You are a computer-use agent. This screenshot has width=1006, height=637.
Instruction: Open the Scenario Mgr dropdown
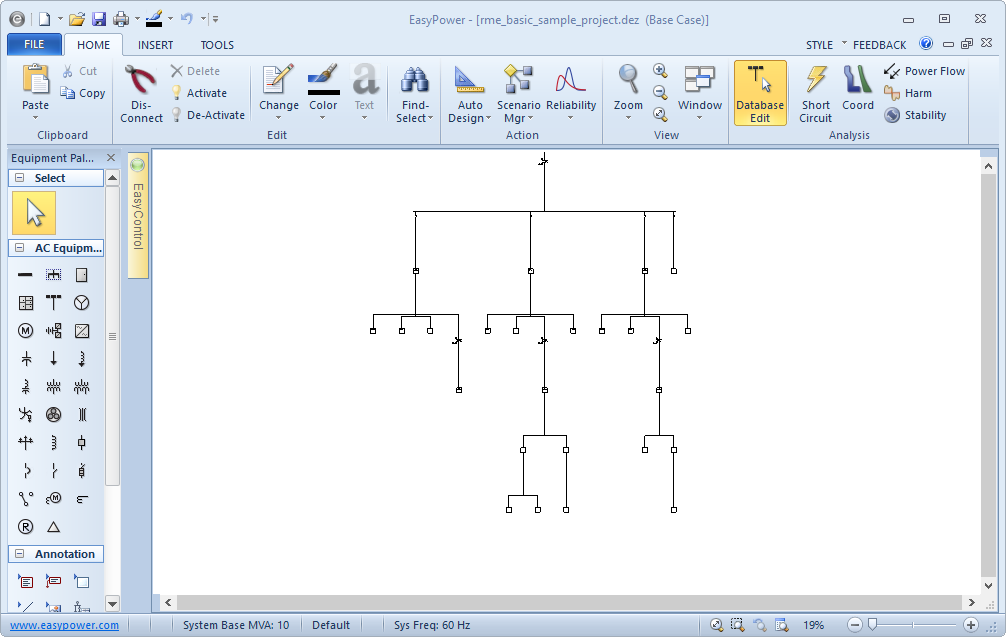518,93
